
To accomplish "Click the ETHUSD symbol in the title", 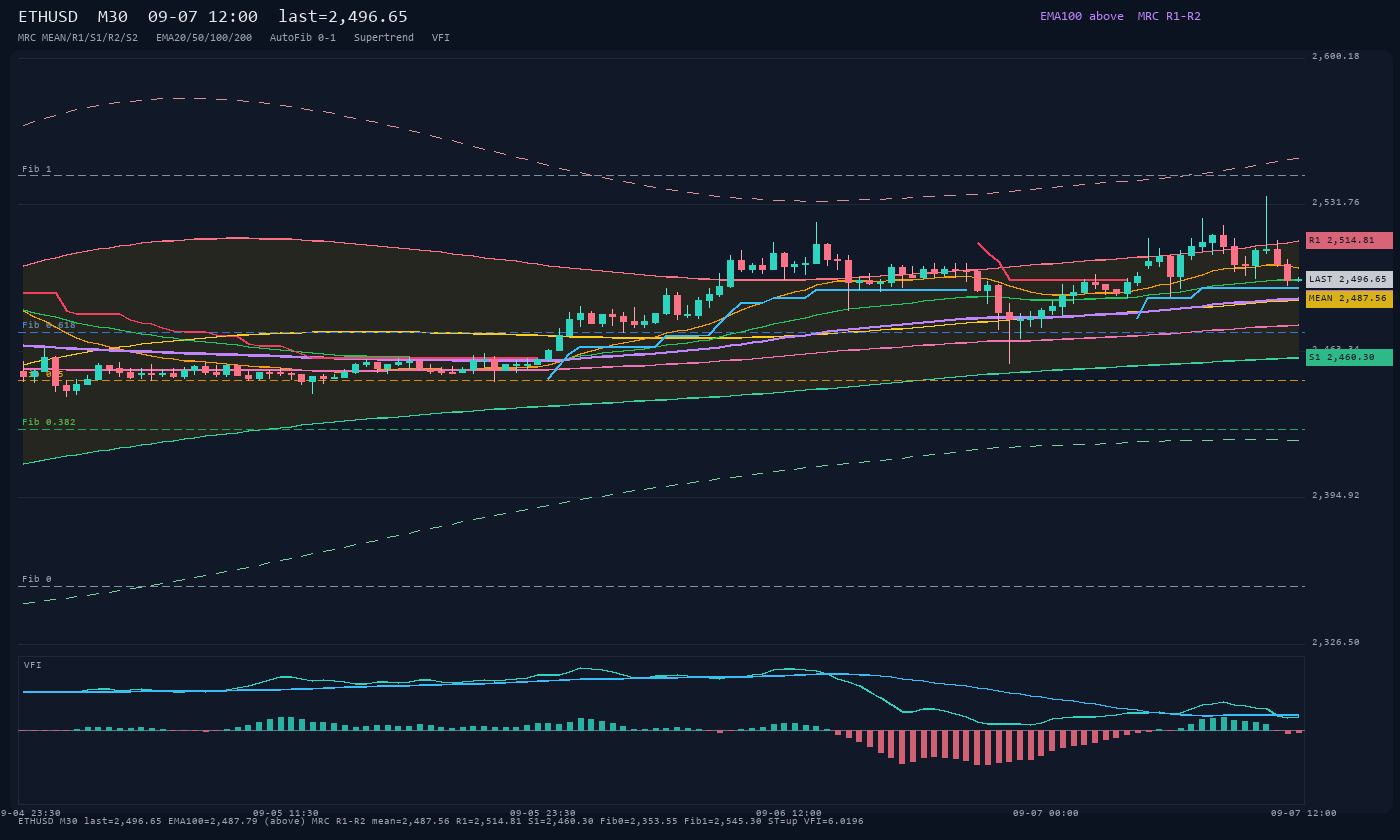I will [x=48, y=16].
